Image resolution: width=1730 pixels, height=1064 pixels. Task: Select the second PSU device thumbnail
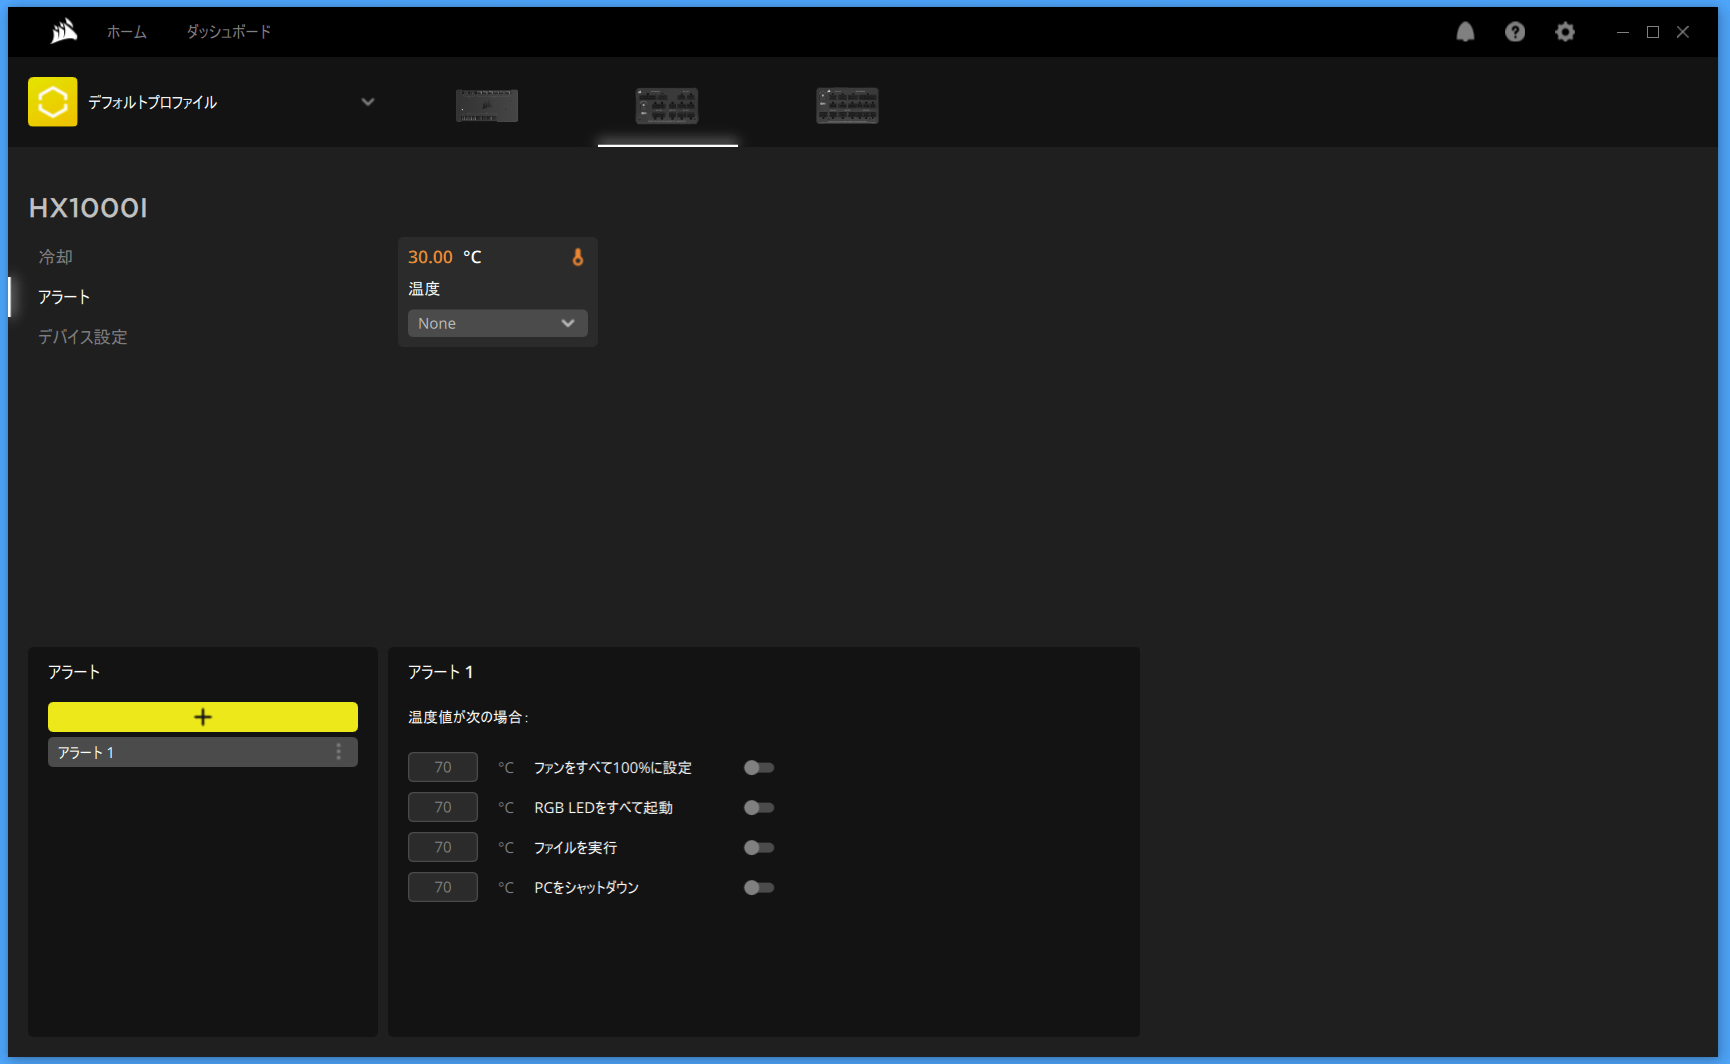(667, 105)
